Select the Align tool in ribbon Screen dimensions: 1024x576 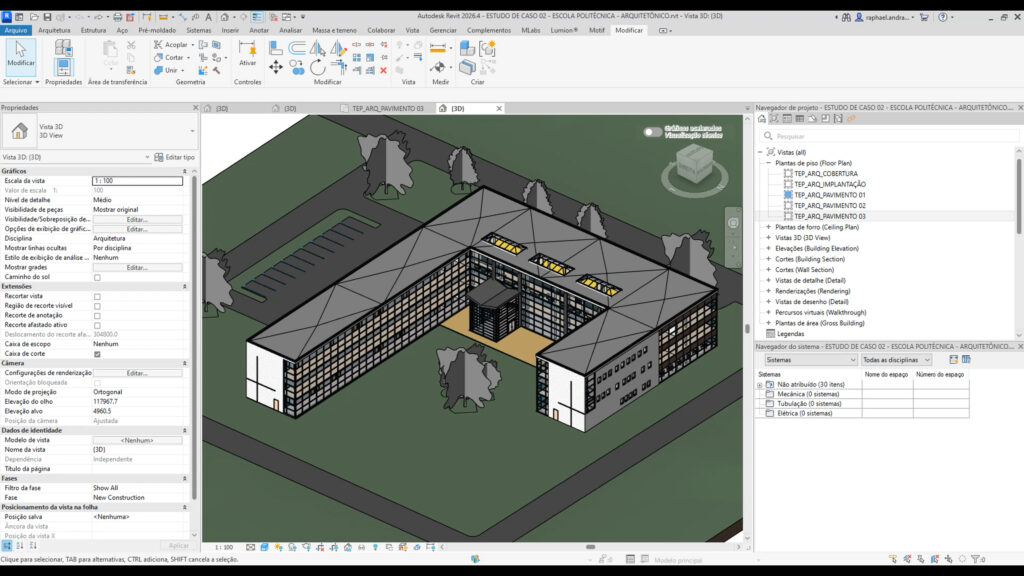tap(276, 47)
